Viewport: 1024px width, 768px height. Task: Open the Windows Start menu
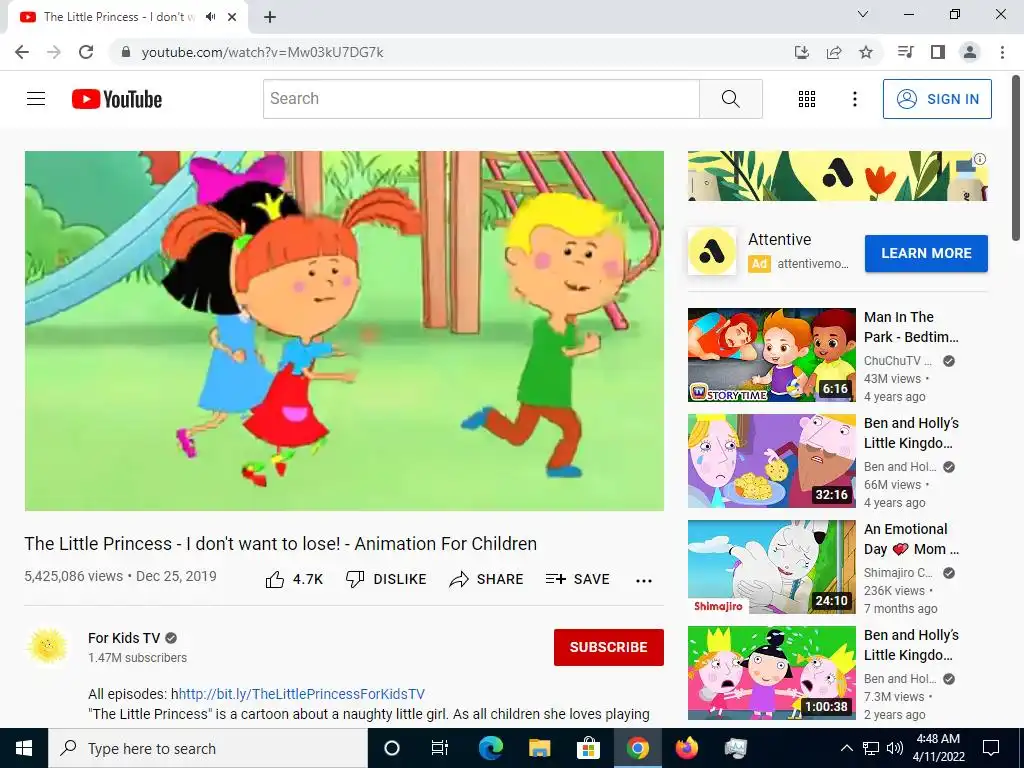coord(24,748)
